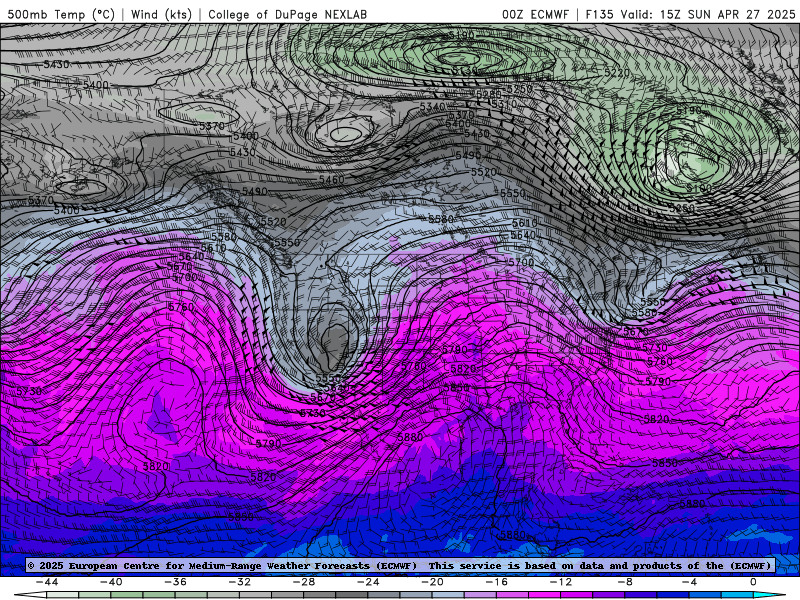
Task: Click the '500mb Temp (°C)' title text
Action: 61,14
